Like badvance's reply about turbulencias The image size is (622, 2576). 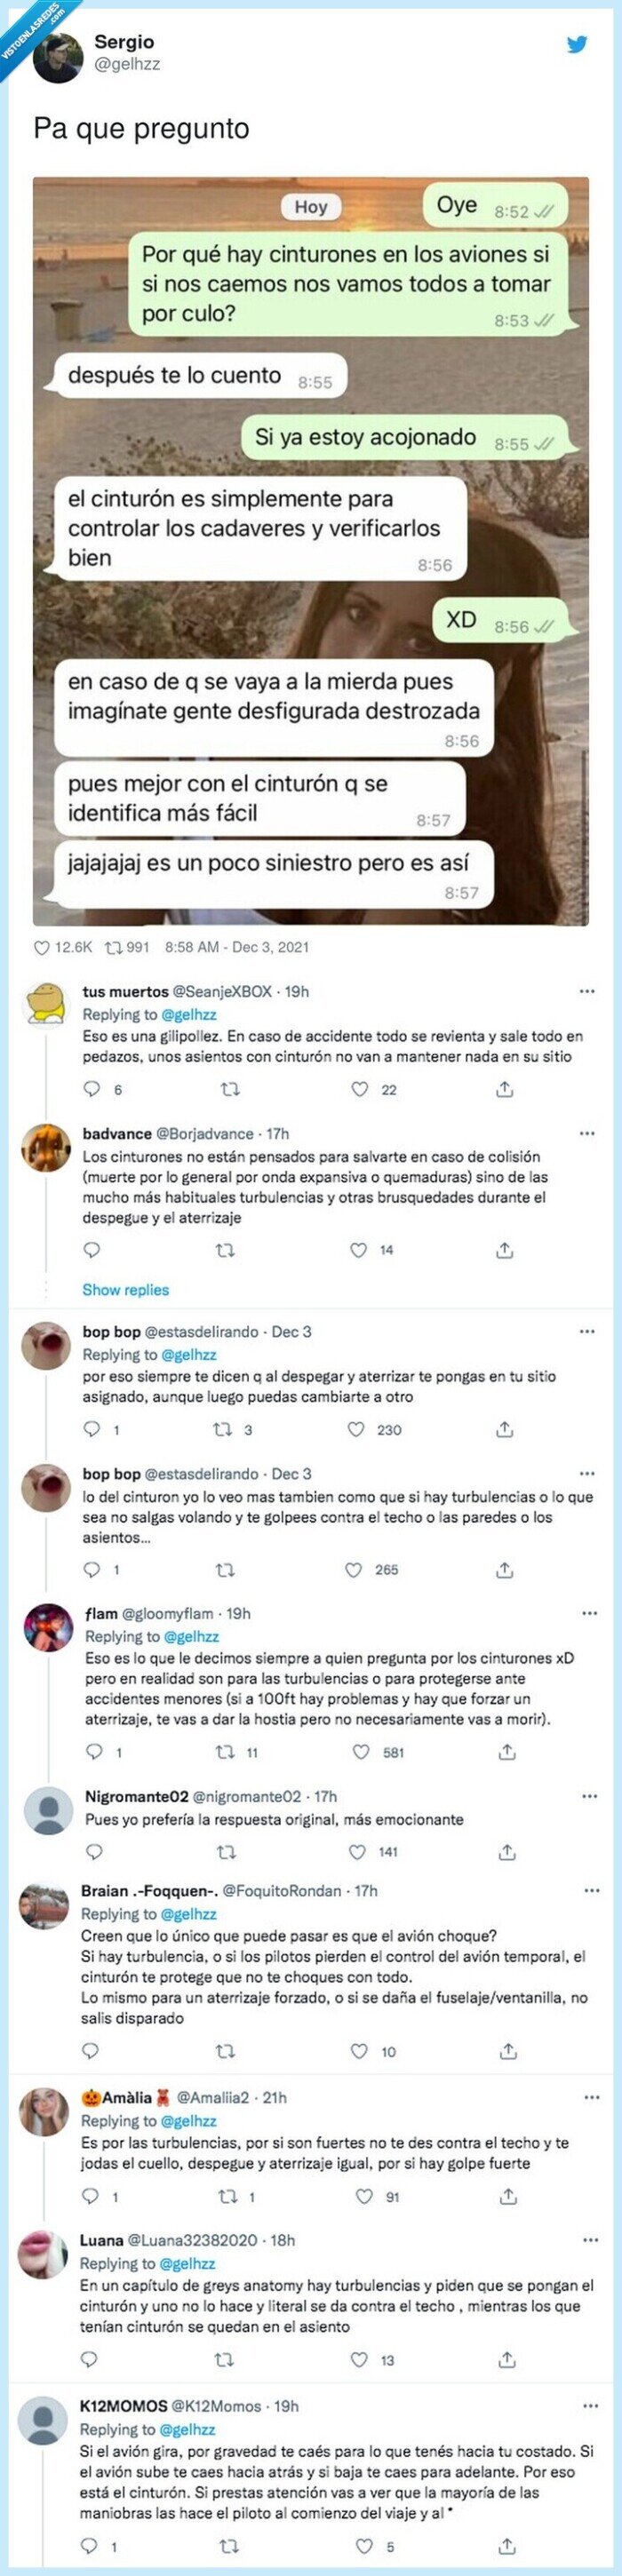(x=357, y=1249)
